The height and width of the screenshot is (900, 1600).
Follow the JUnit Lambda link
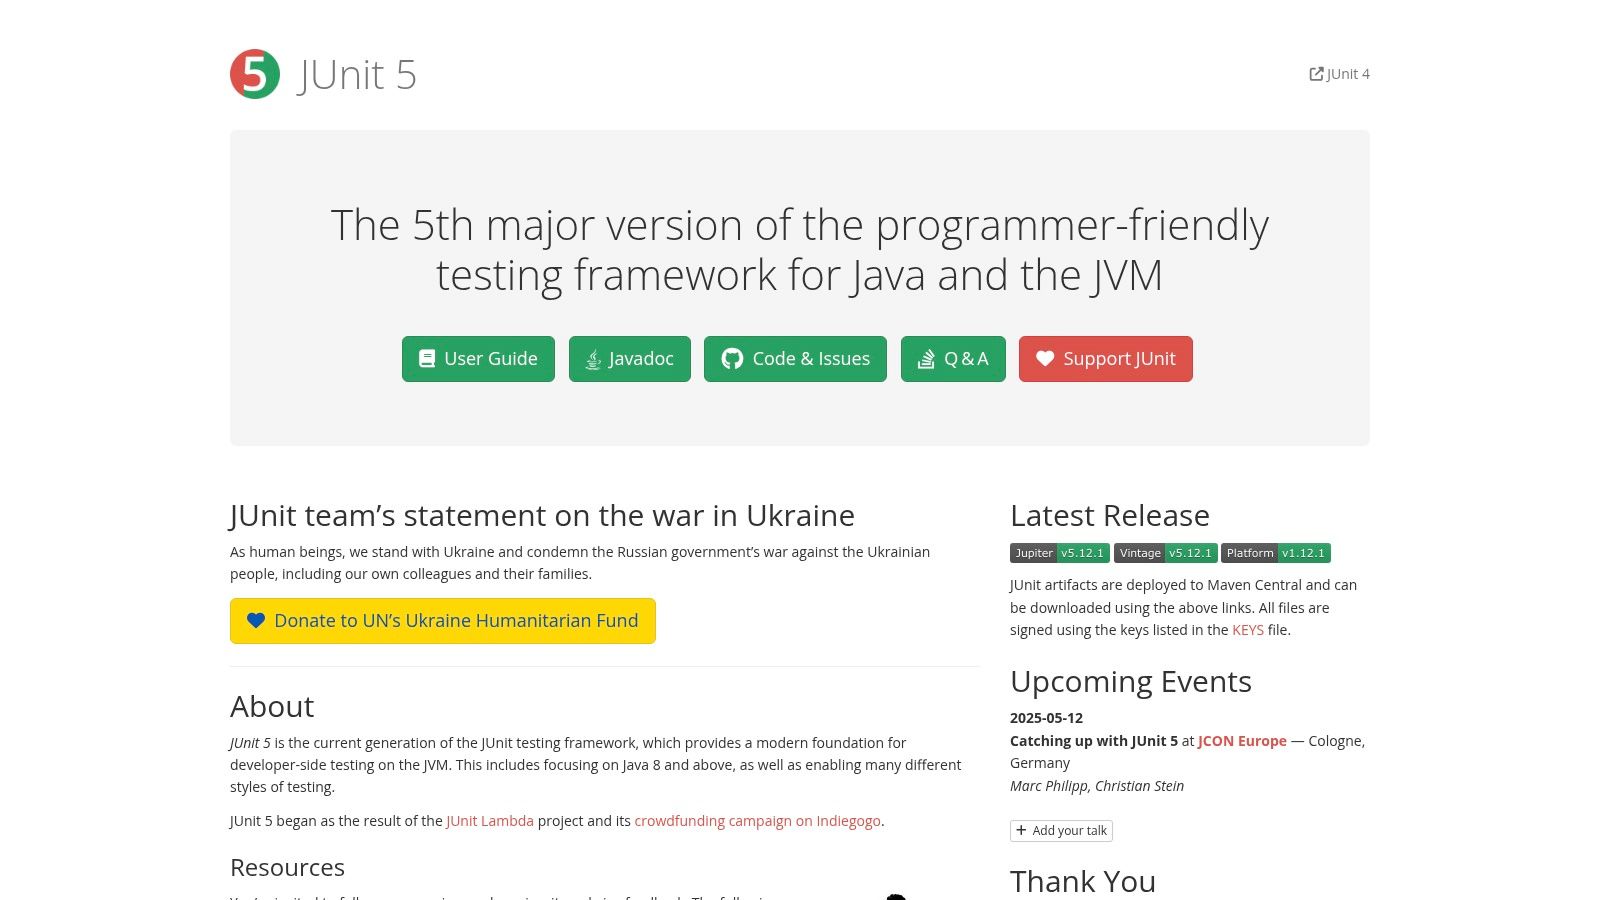[x=490, y=821]
